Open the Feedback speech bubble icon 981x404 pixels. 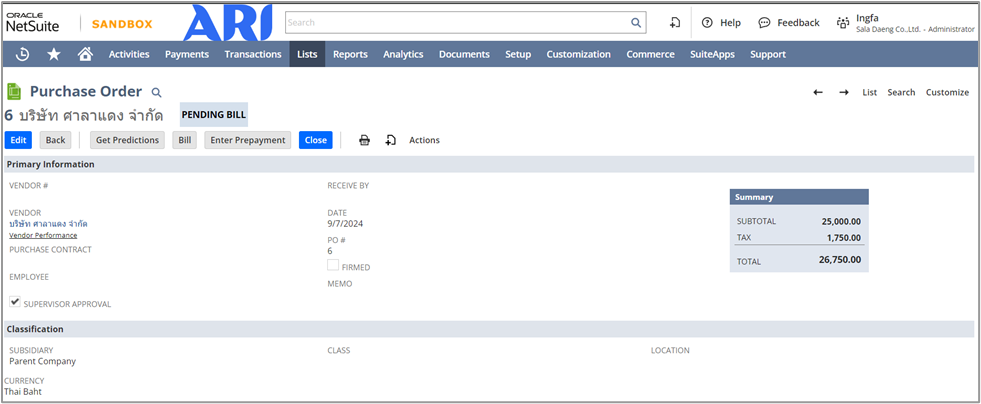(764, 23)
